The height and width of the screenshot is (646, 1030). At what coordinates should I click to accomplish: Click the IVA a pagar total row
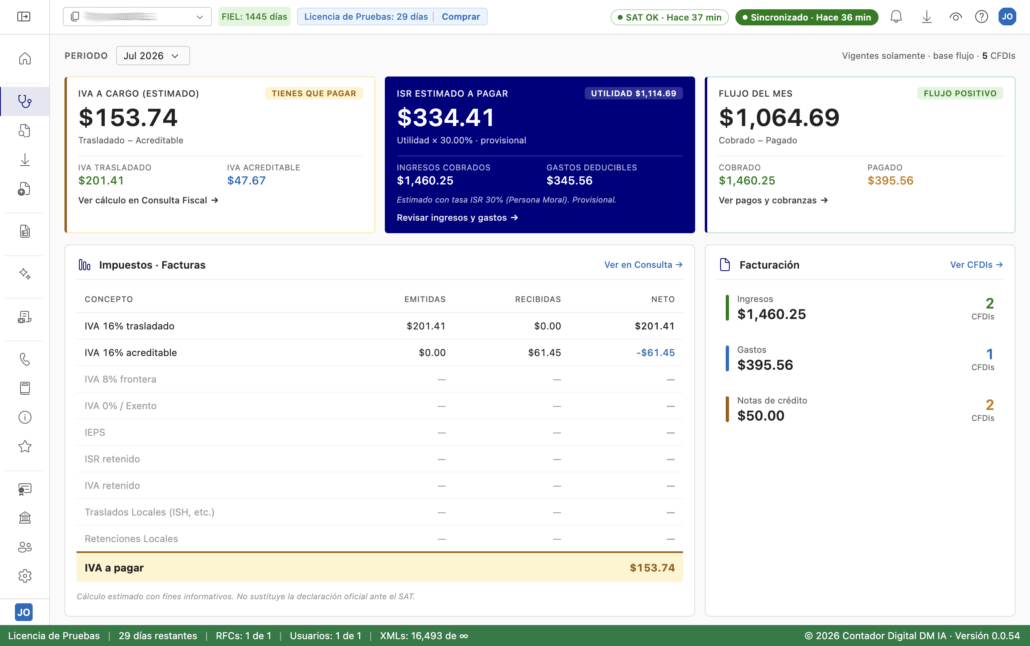(380, 568)
